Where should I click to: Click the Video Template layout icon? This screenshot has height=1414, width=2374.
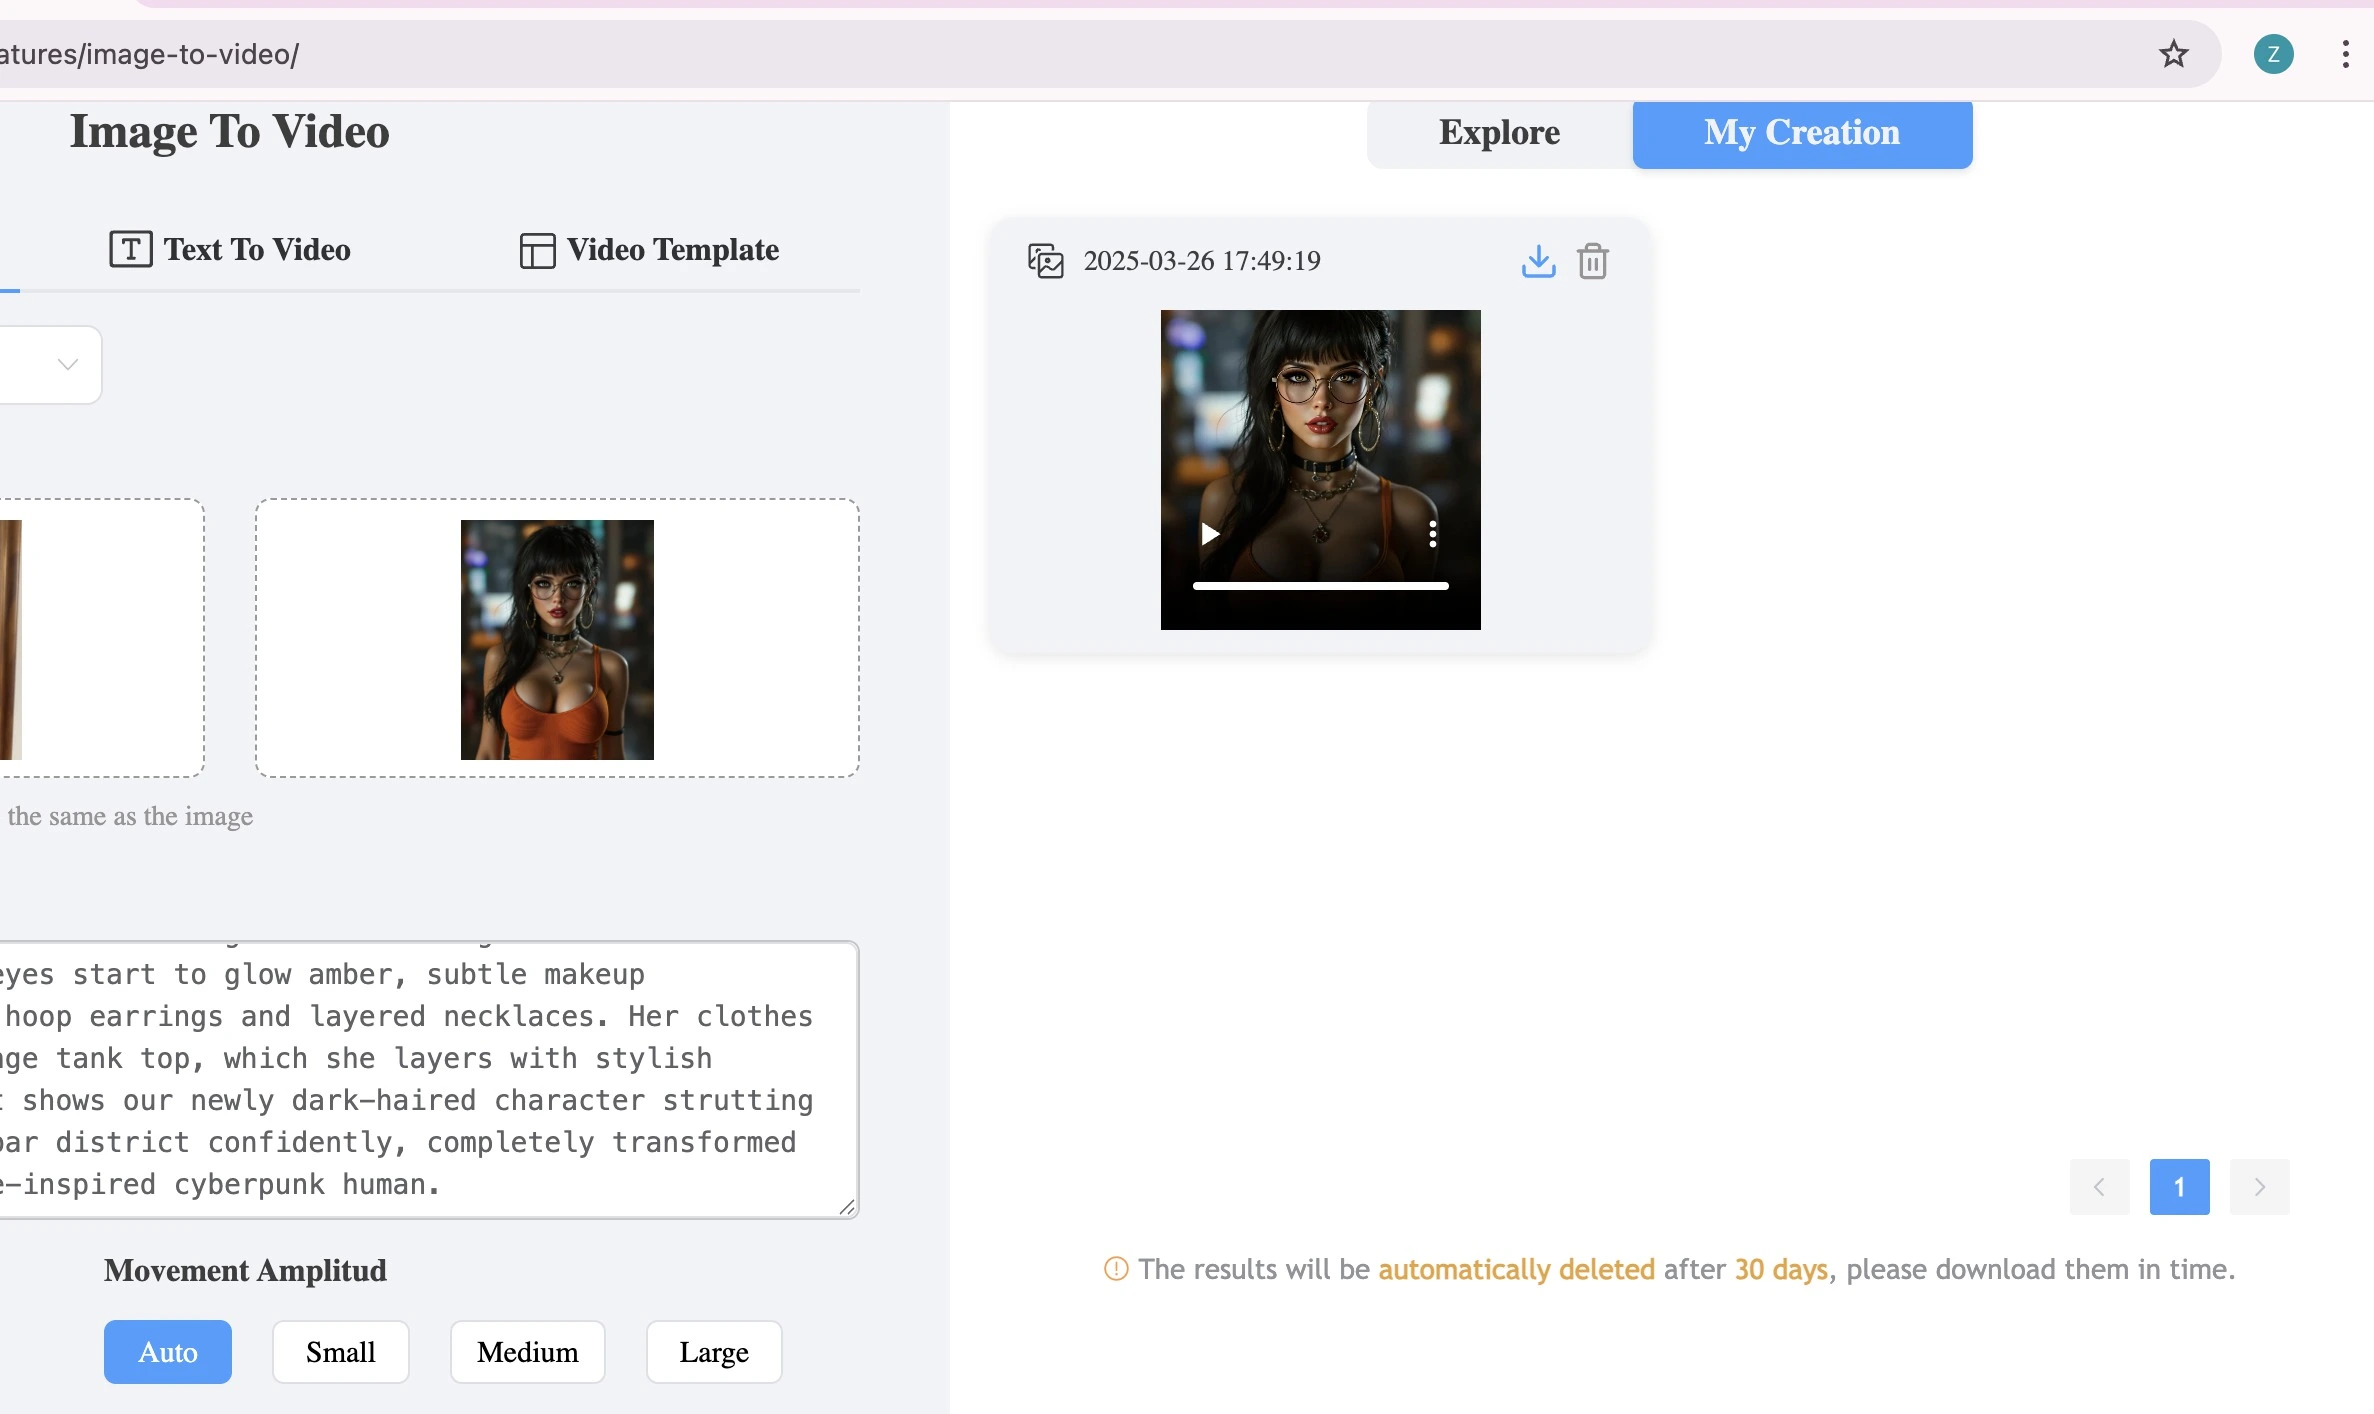tap(537, 250)
